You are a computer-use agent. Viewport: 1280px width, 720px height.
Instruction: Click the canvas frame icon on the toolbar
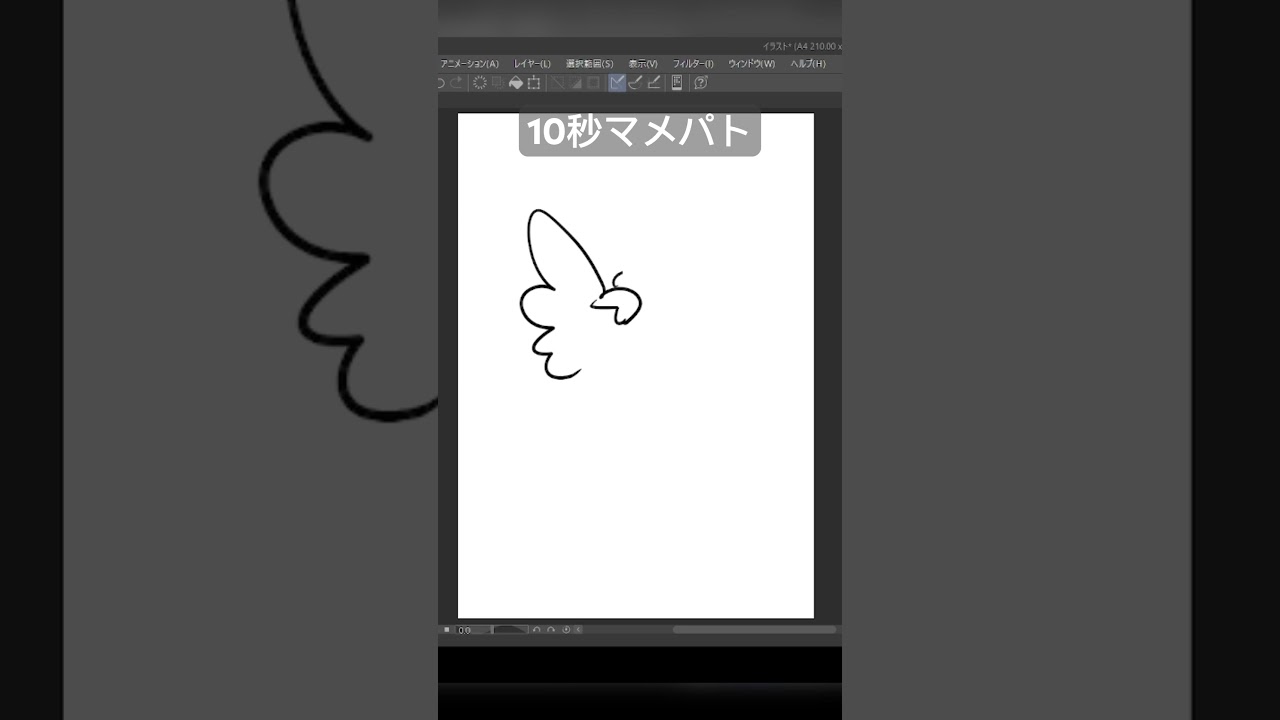click(x=535, y=83)
